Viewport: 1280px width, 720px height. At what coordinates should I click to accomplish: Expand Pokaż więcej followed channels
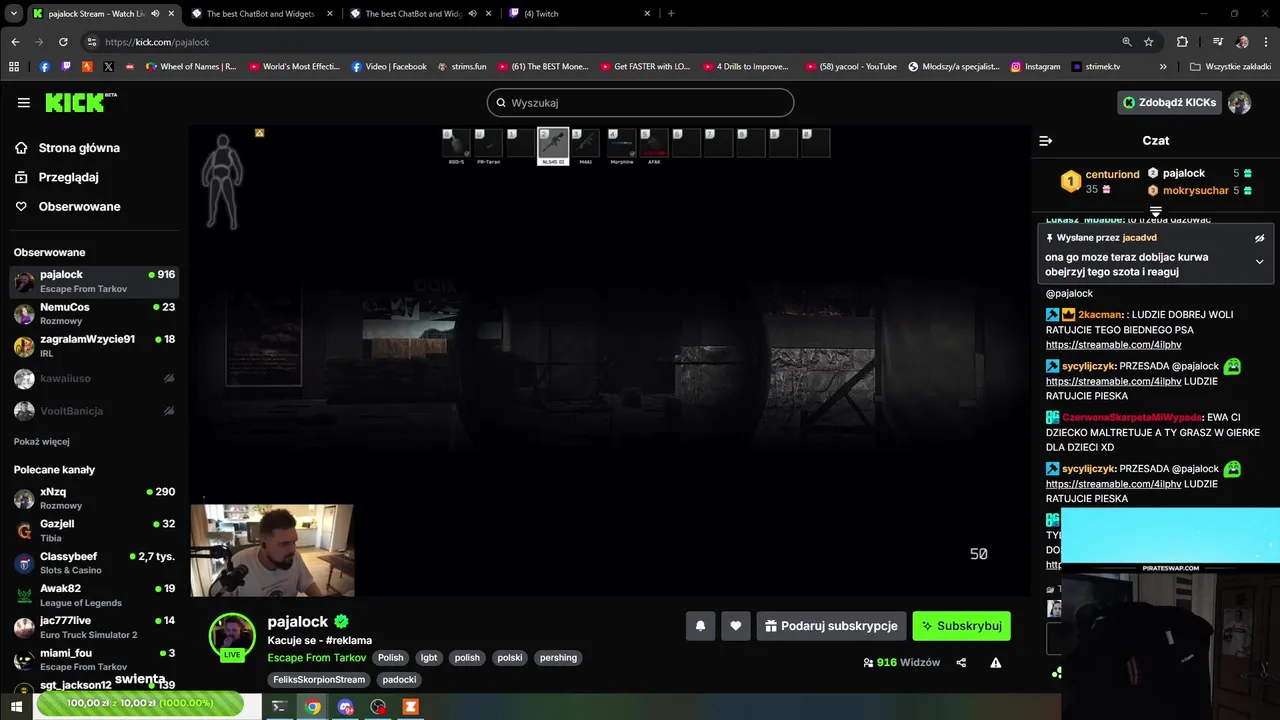42,441
